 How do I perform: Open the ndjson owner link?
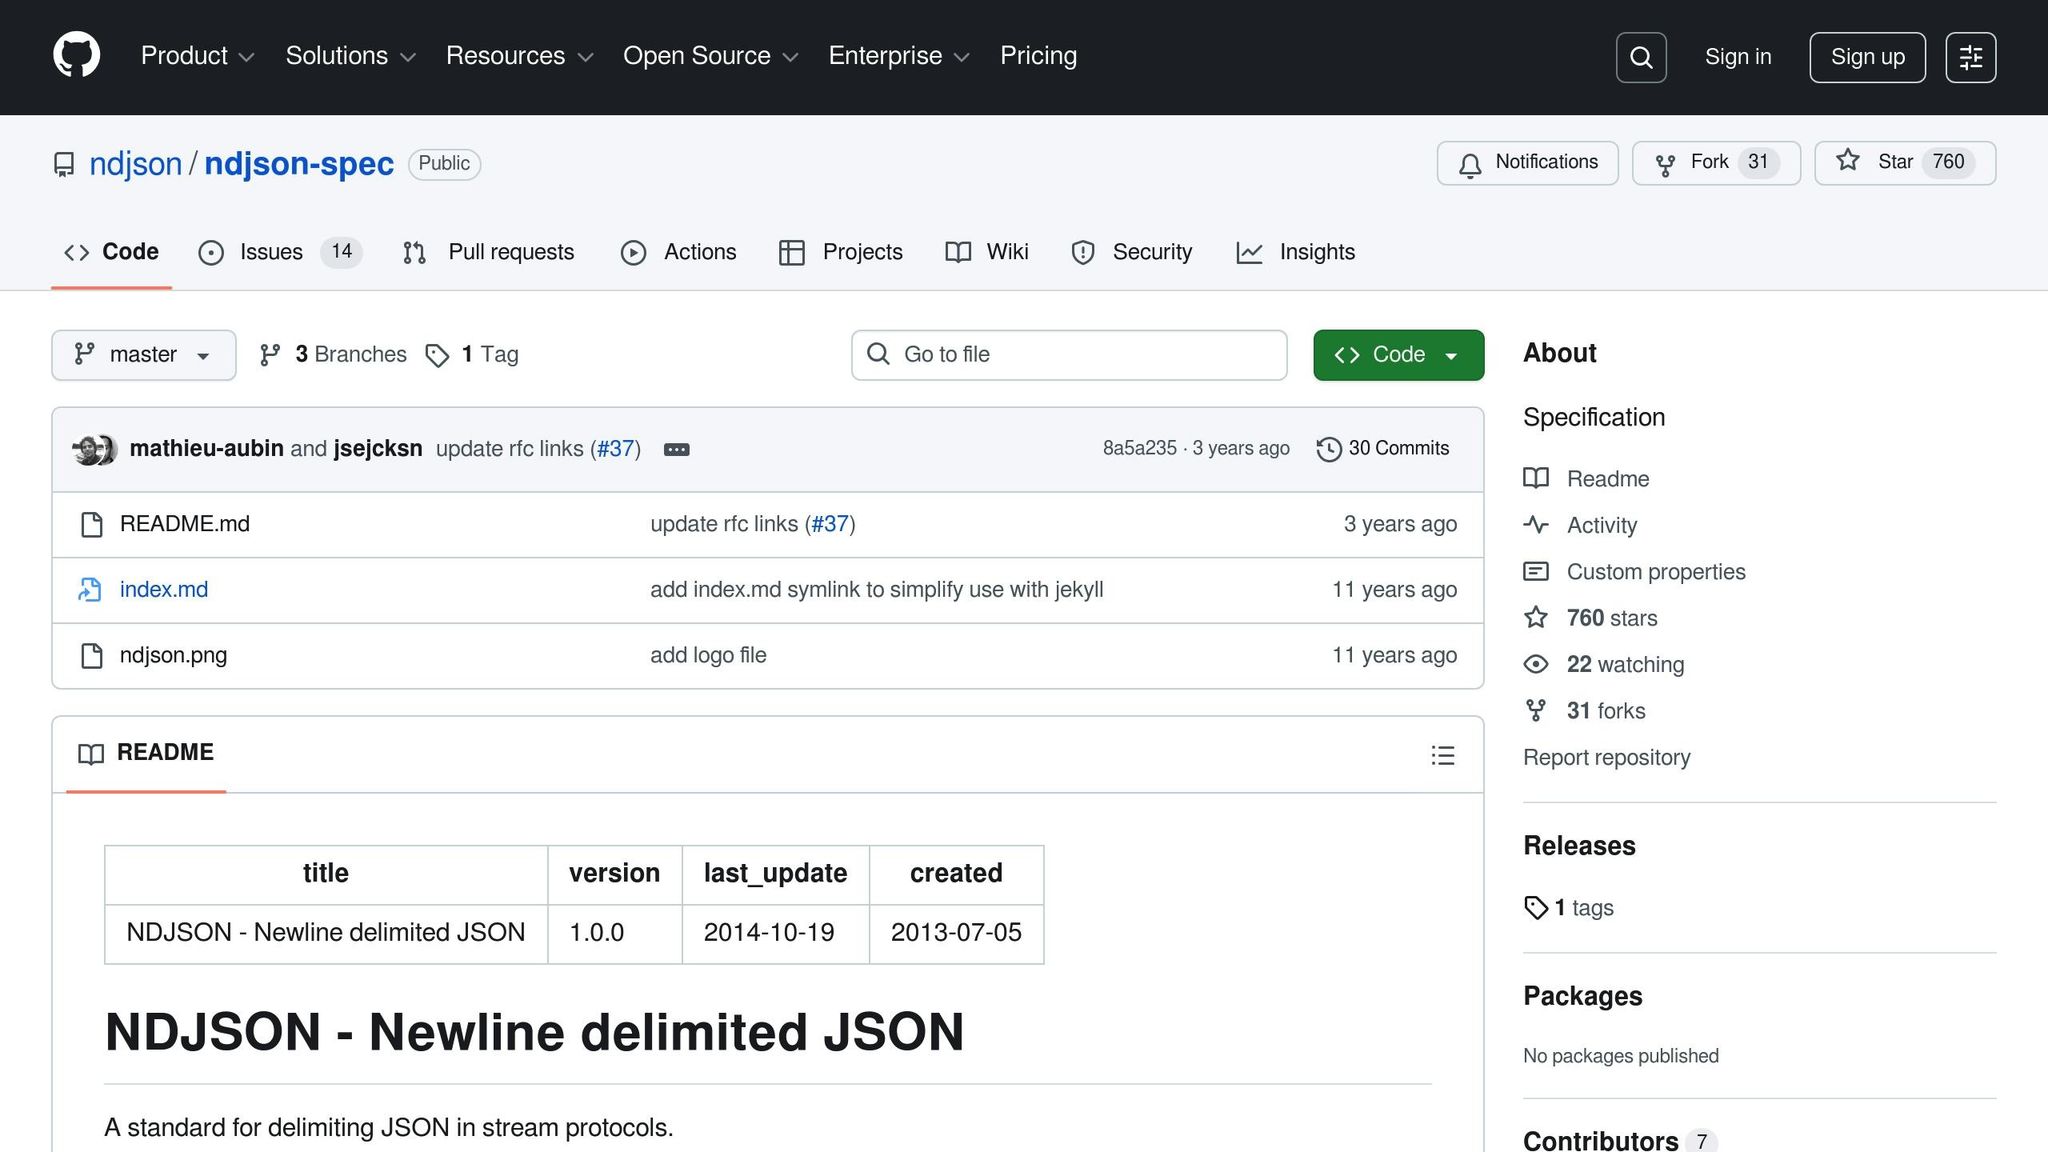[135, 164]
